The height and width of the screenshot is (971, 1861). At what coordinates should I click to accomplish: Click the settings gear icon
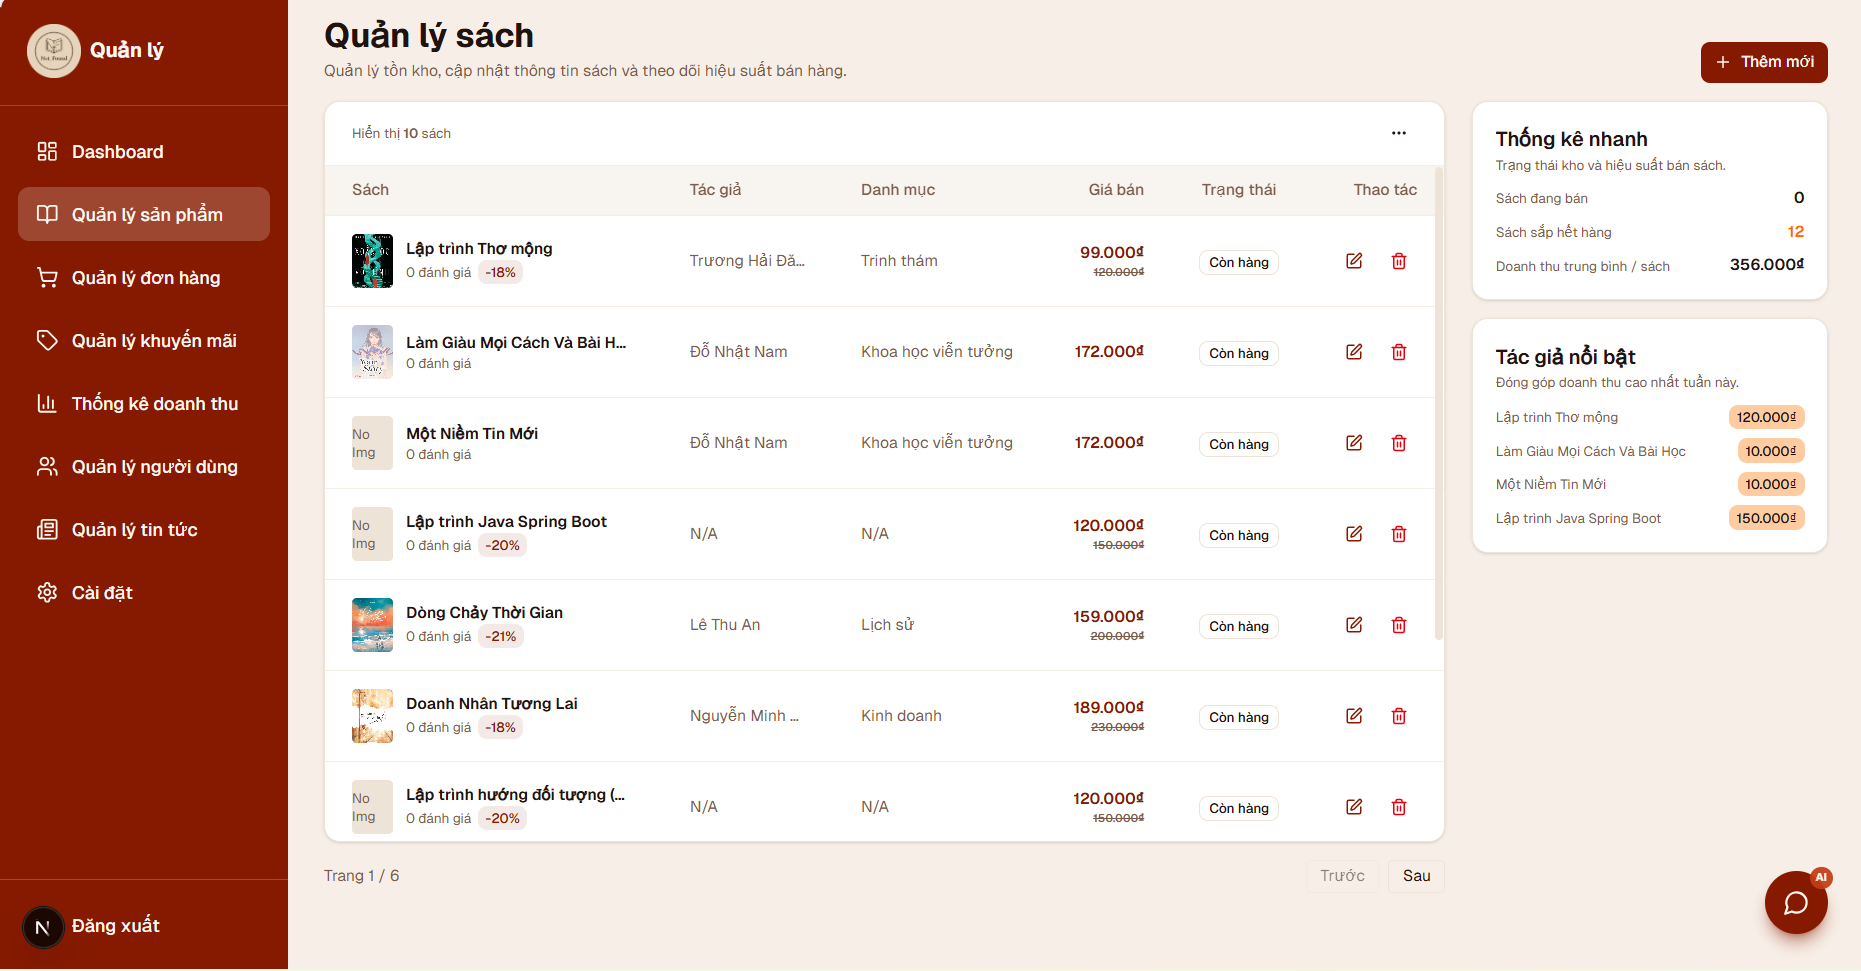coord(47,592)
